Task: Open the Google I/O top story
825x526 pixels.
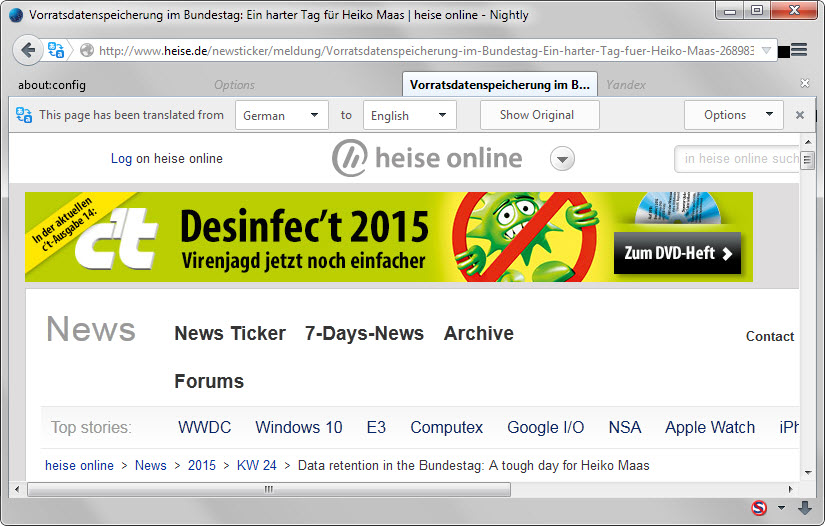Action: (545, 427)
